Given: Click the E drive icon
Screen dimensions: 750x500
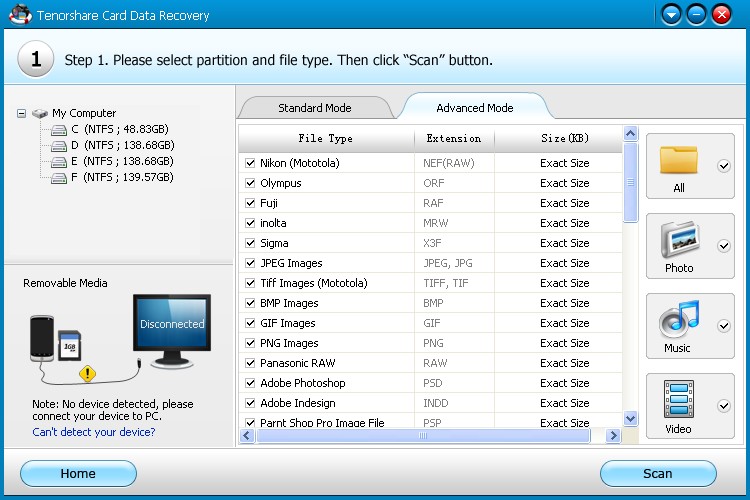Looking at the screenshot, I should [58, 162].
